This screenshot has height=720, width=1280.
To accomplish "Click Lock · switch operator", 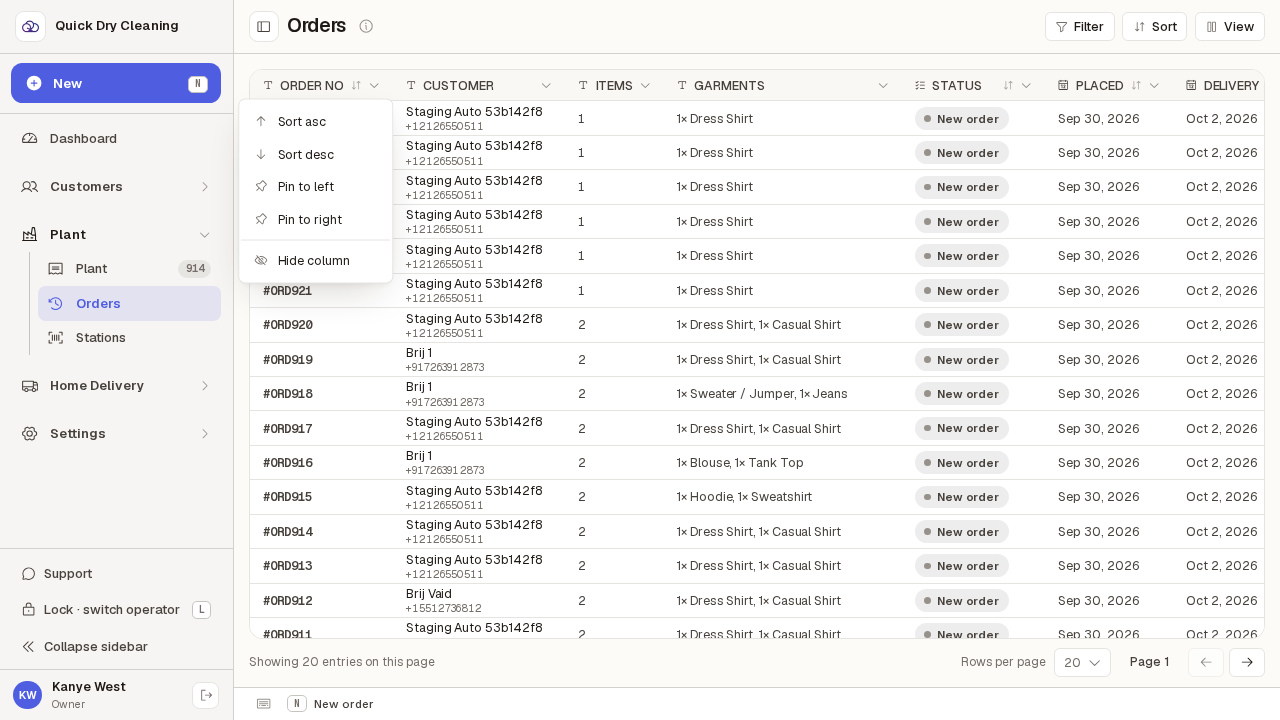I will point(116,610).
